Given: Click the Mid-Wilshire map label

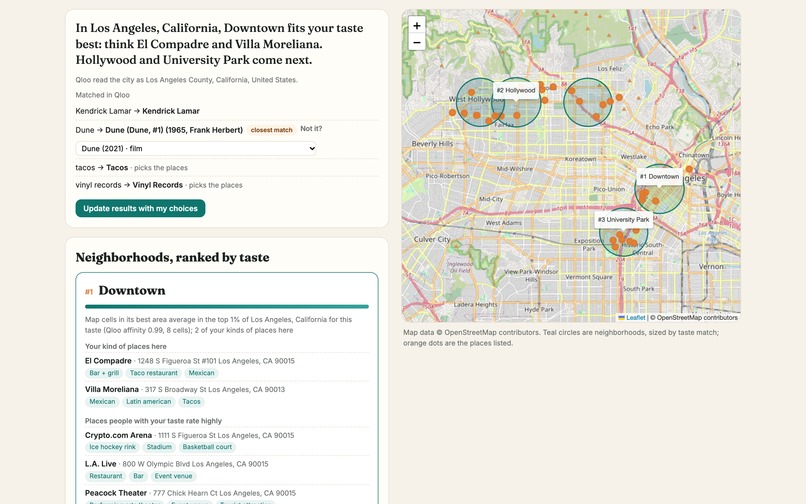Looking at the screenshot, I should (x=515, y=168).
